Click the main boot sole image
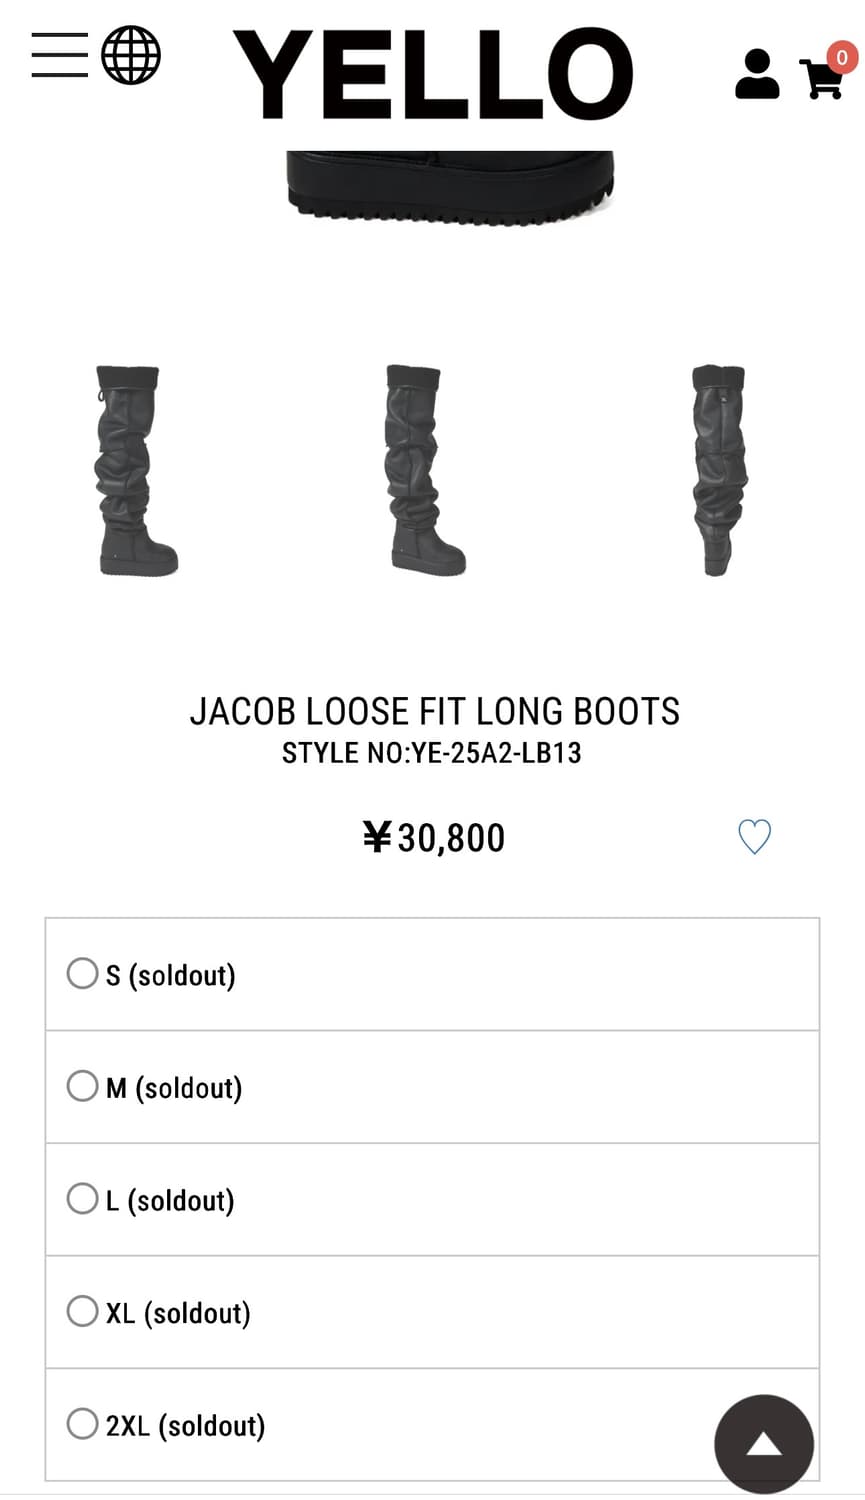This screenshot has width=865, height=1500. [x=451, y=185]
